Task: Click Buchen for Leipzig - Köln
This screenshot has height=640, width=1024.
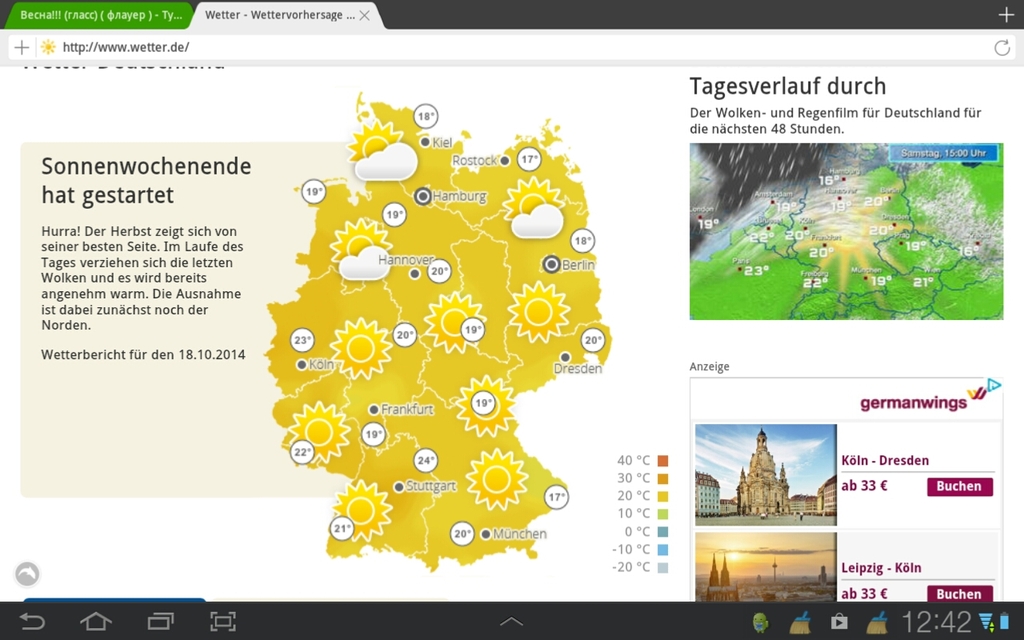Action: (959, 593)
